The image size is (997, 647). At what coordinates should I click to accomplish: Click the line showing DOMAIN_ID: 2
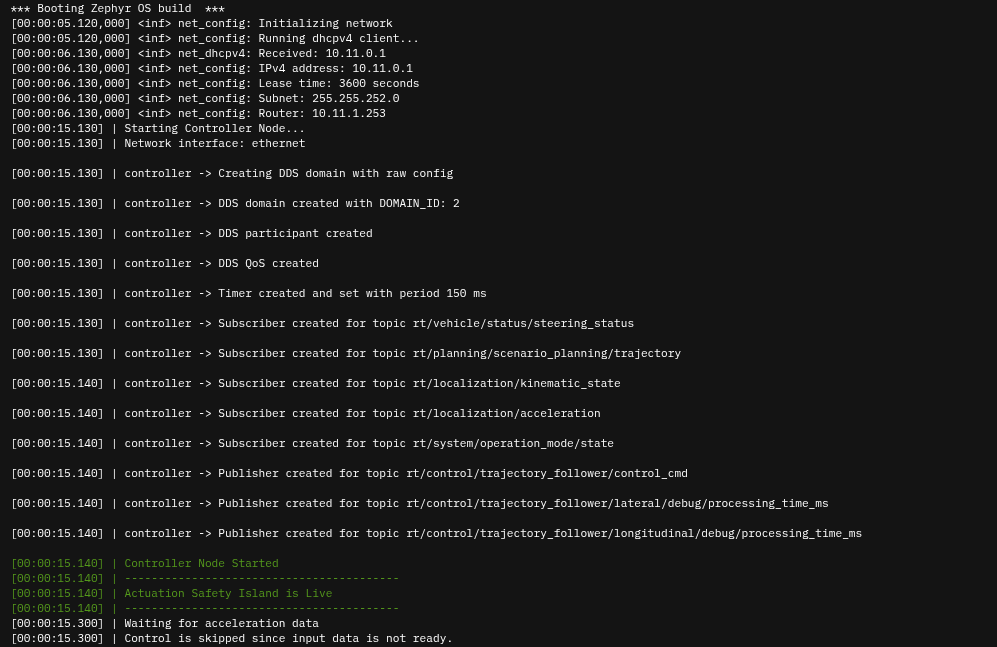tap(235, 203)
